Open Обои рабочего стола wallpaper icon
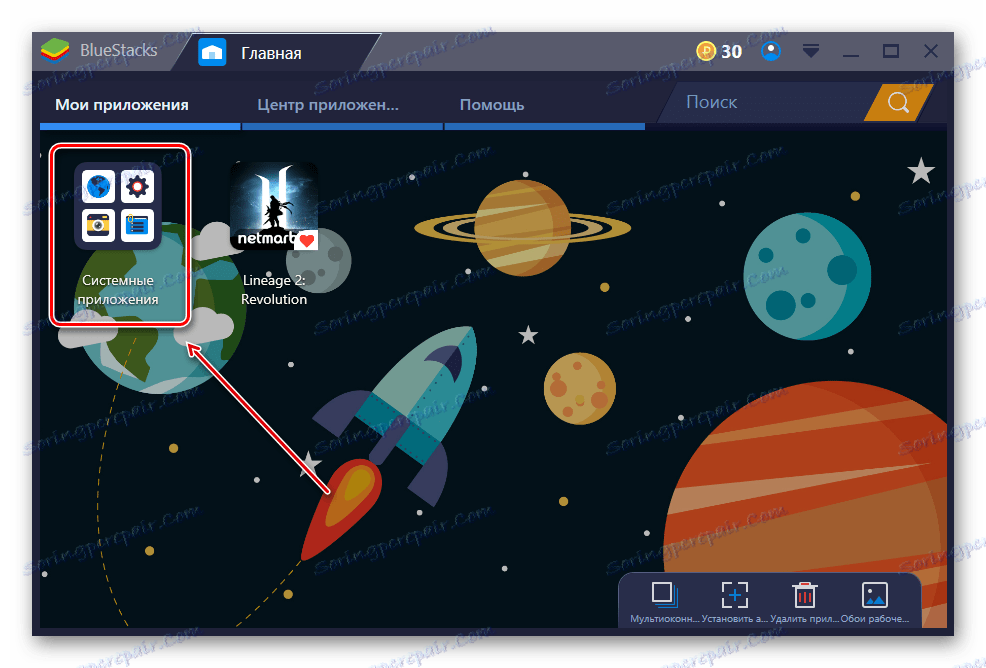 click(875, 594)
